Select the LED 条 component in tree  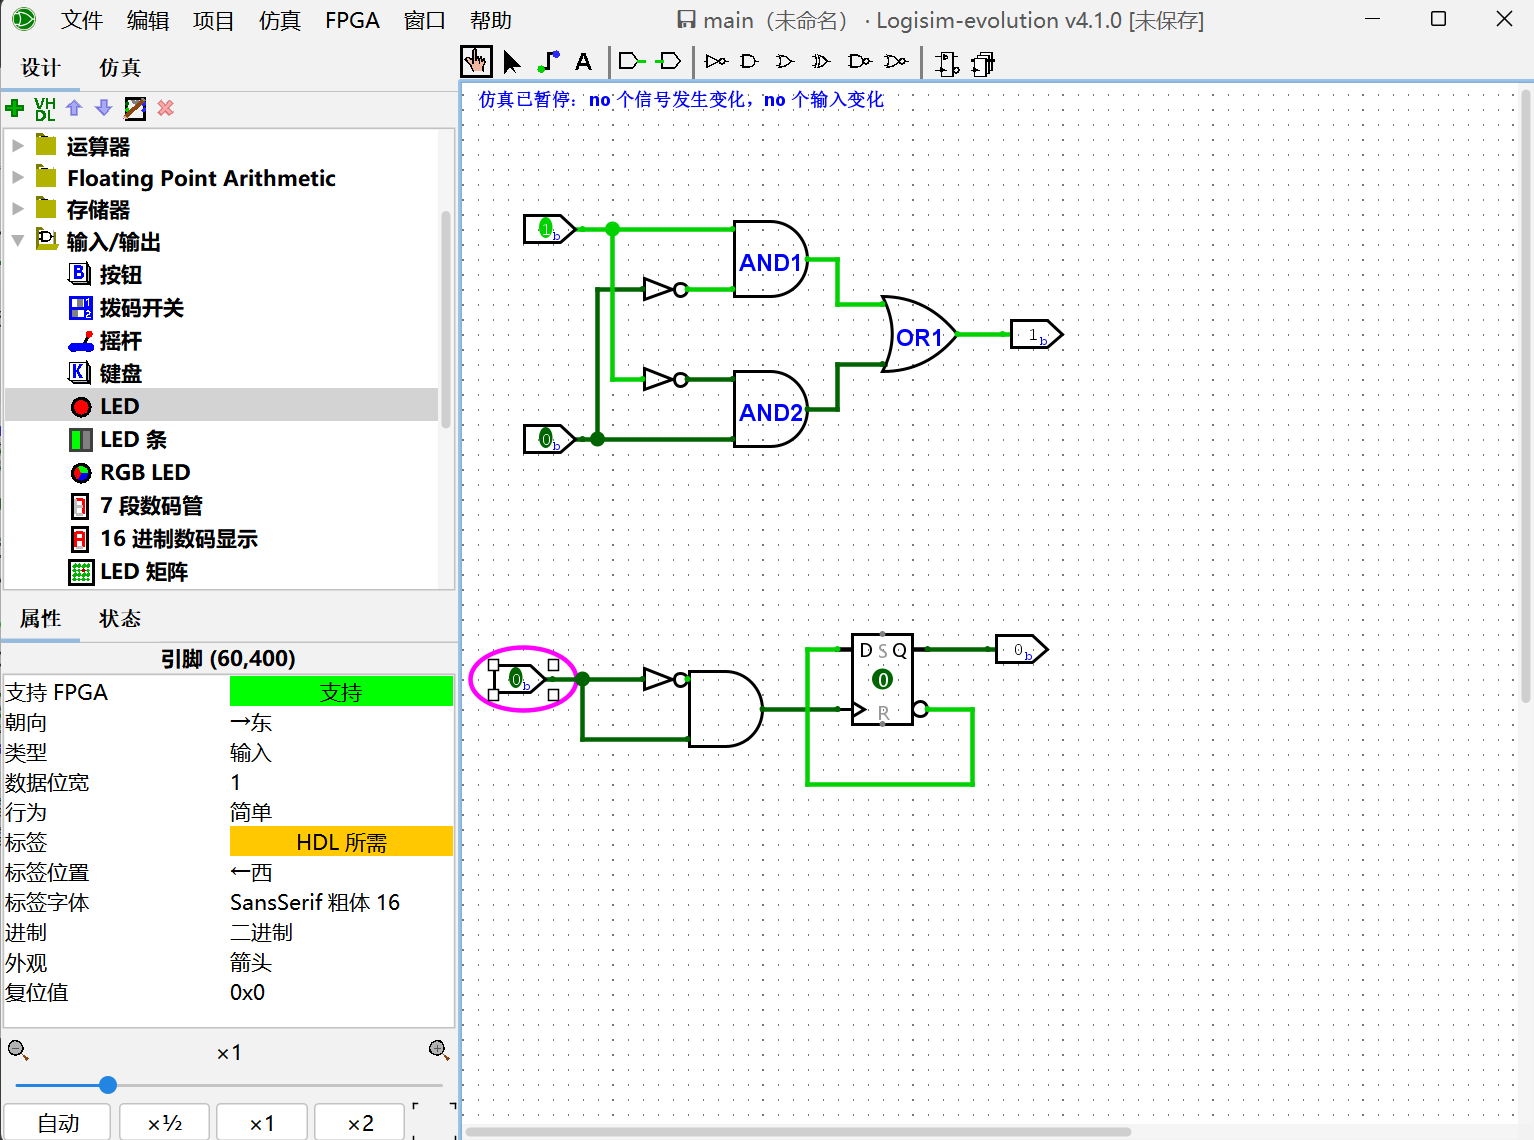click(132, 439)
